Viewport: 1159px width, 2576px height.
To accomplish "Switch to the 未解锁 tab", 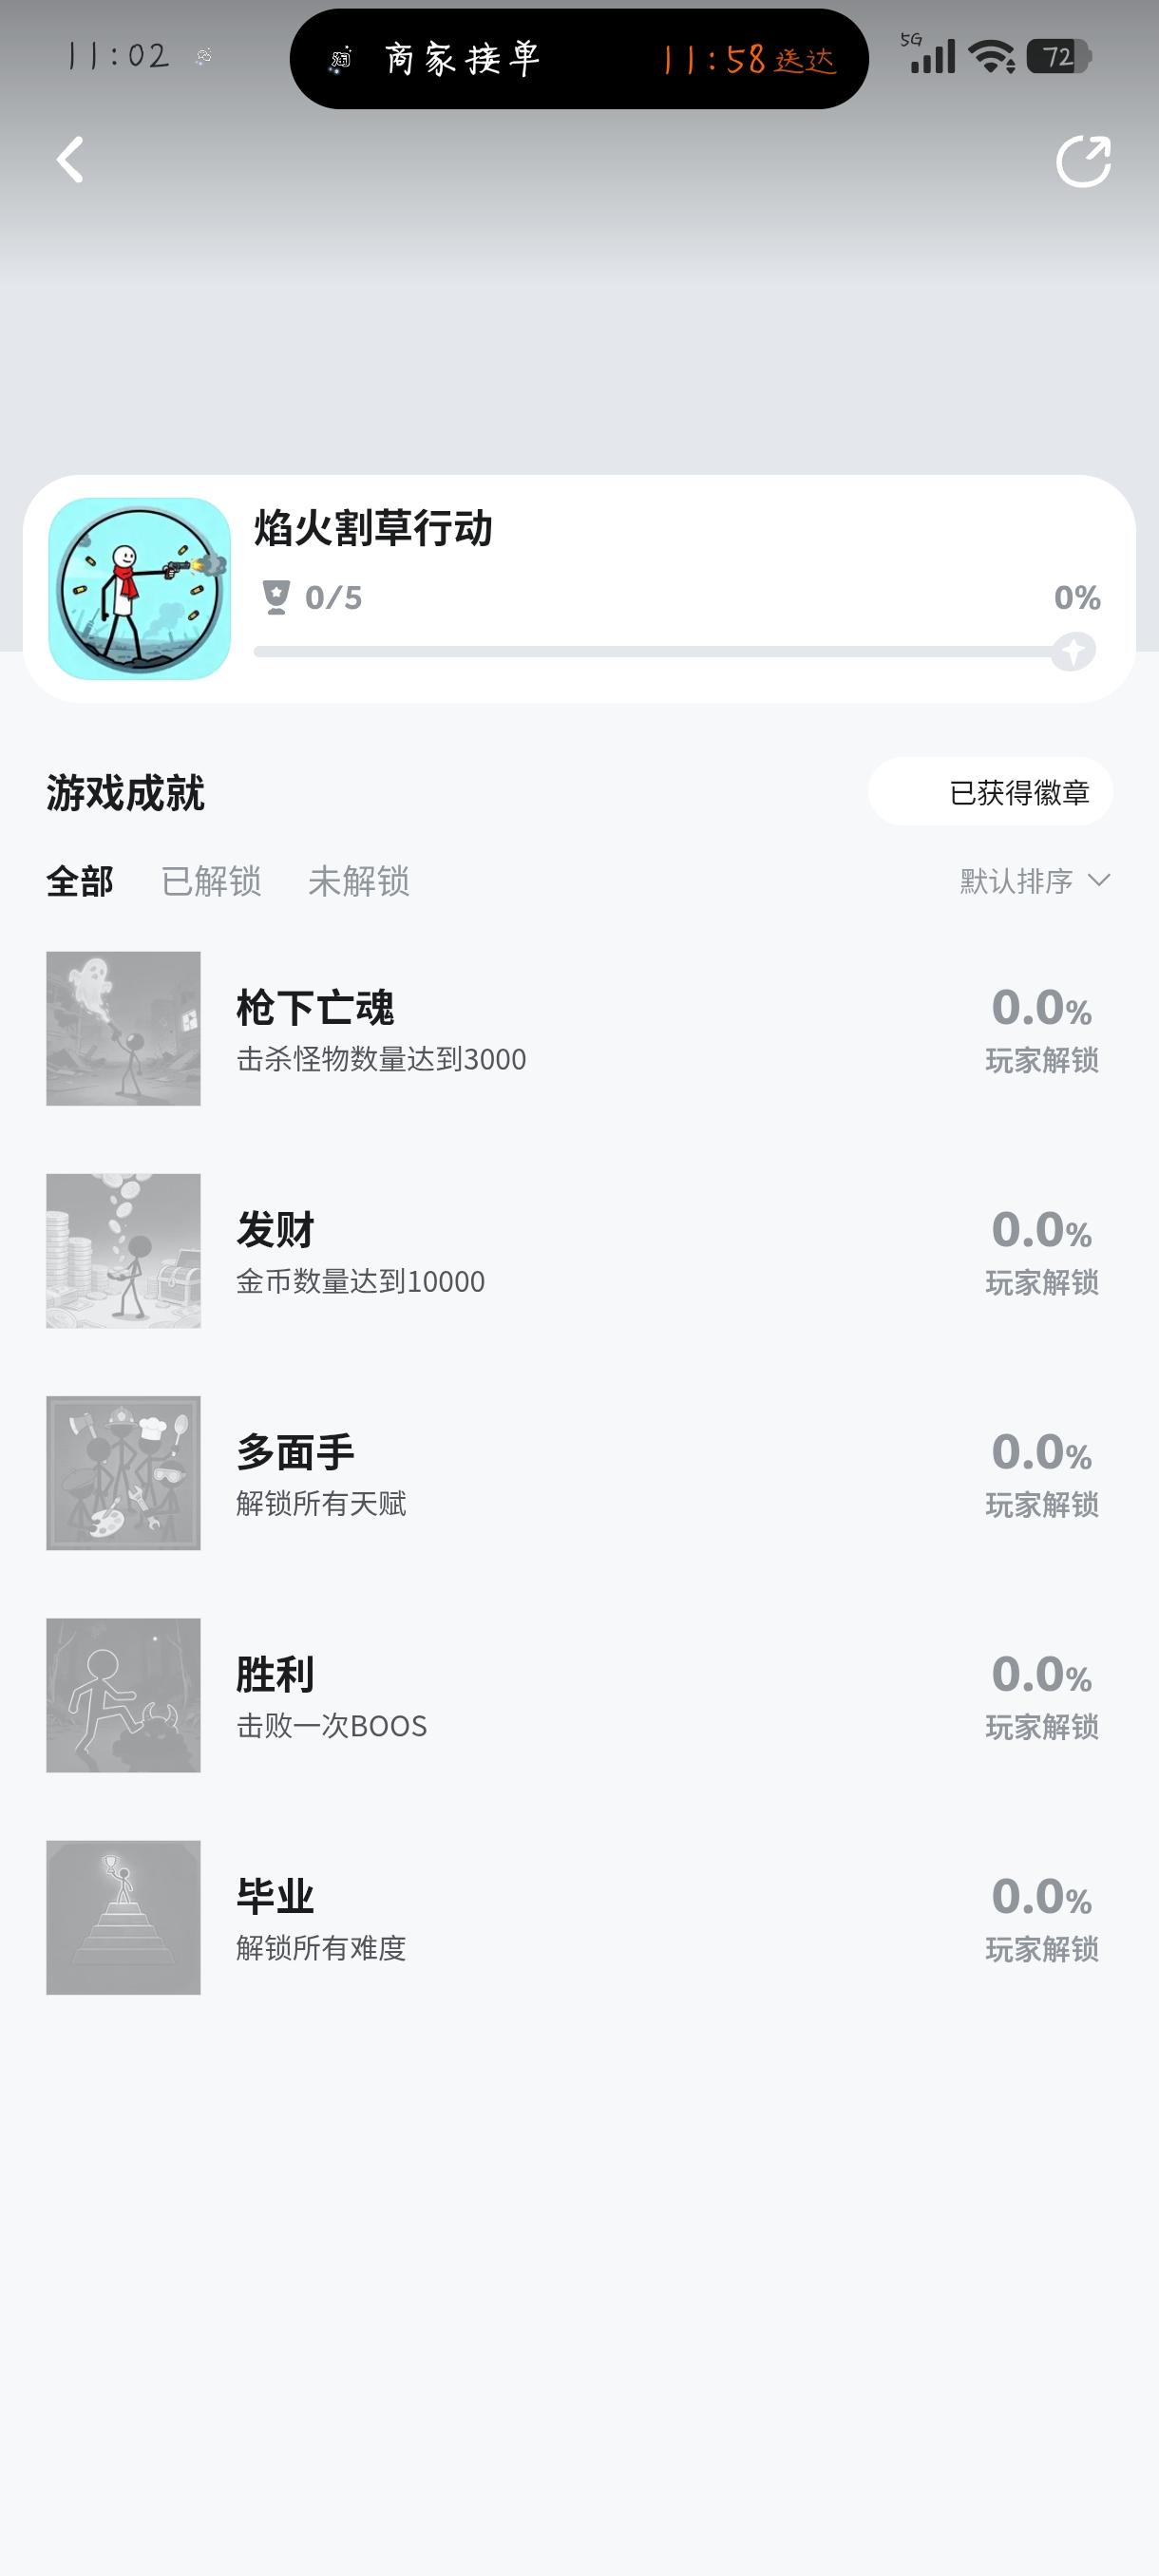I will tap(358, 881).
